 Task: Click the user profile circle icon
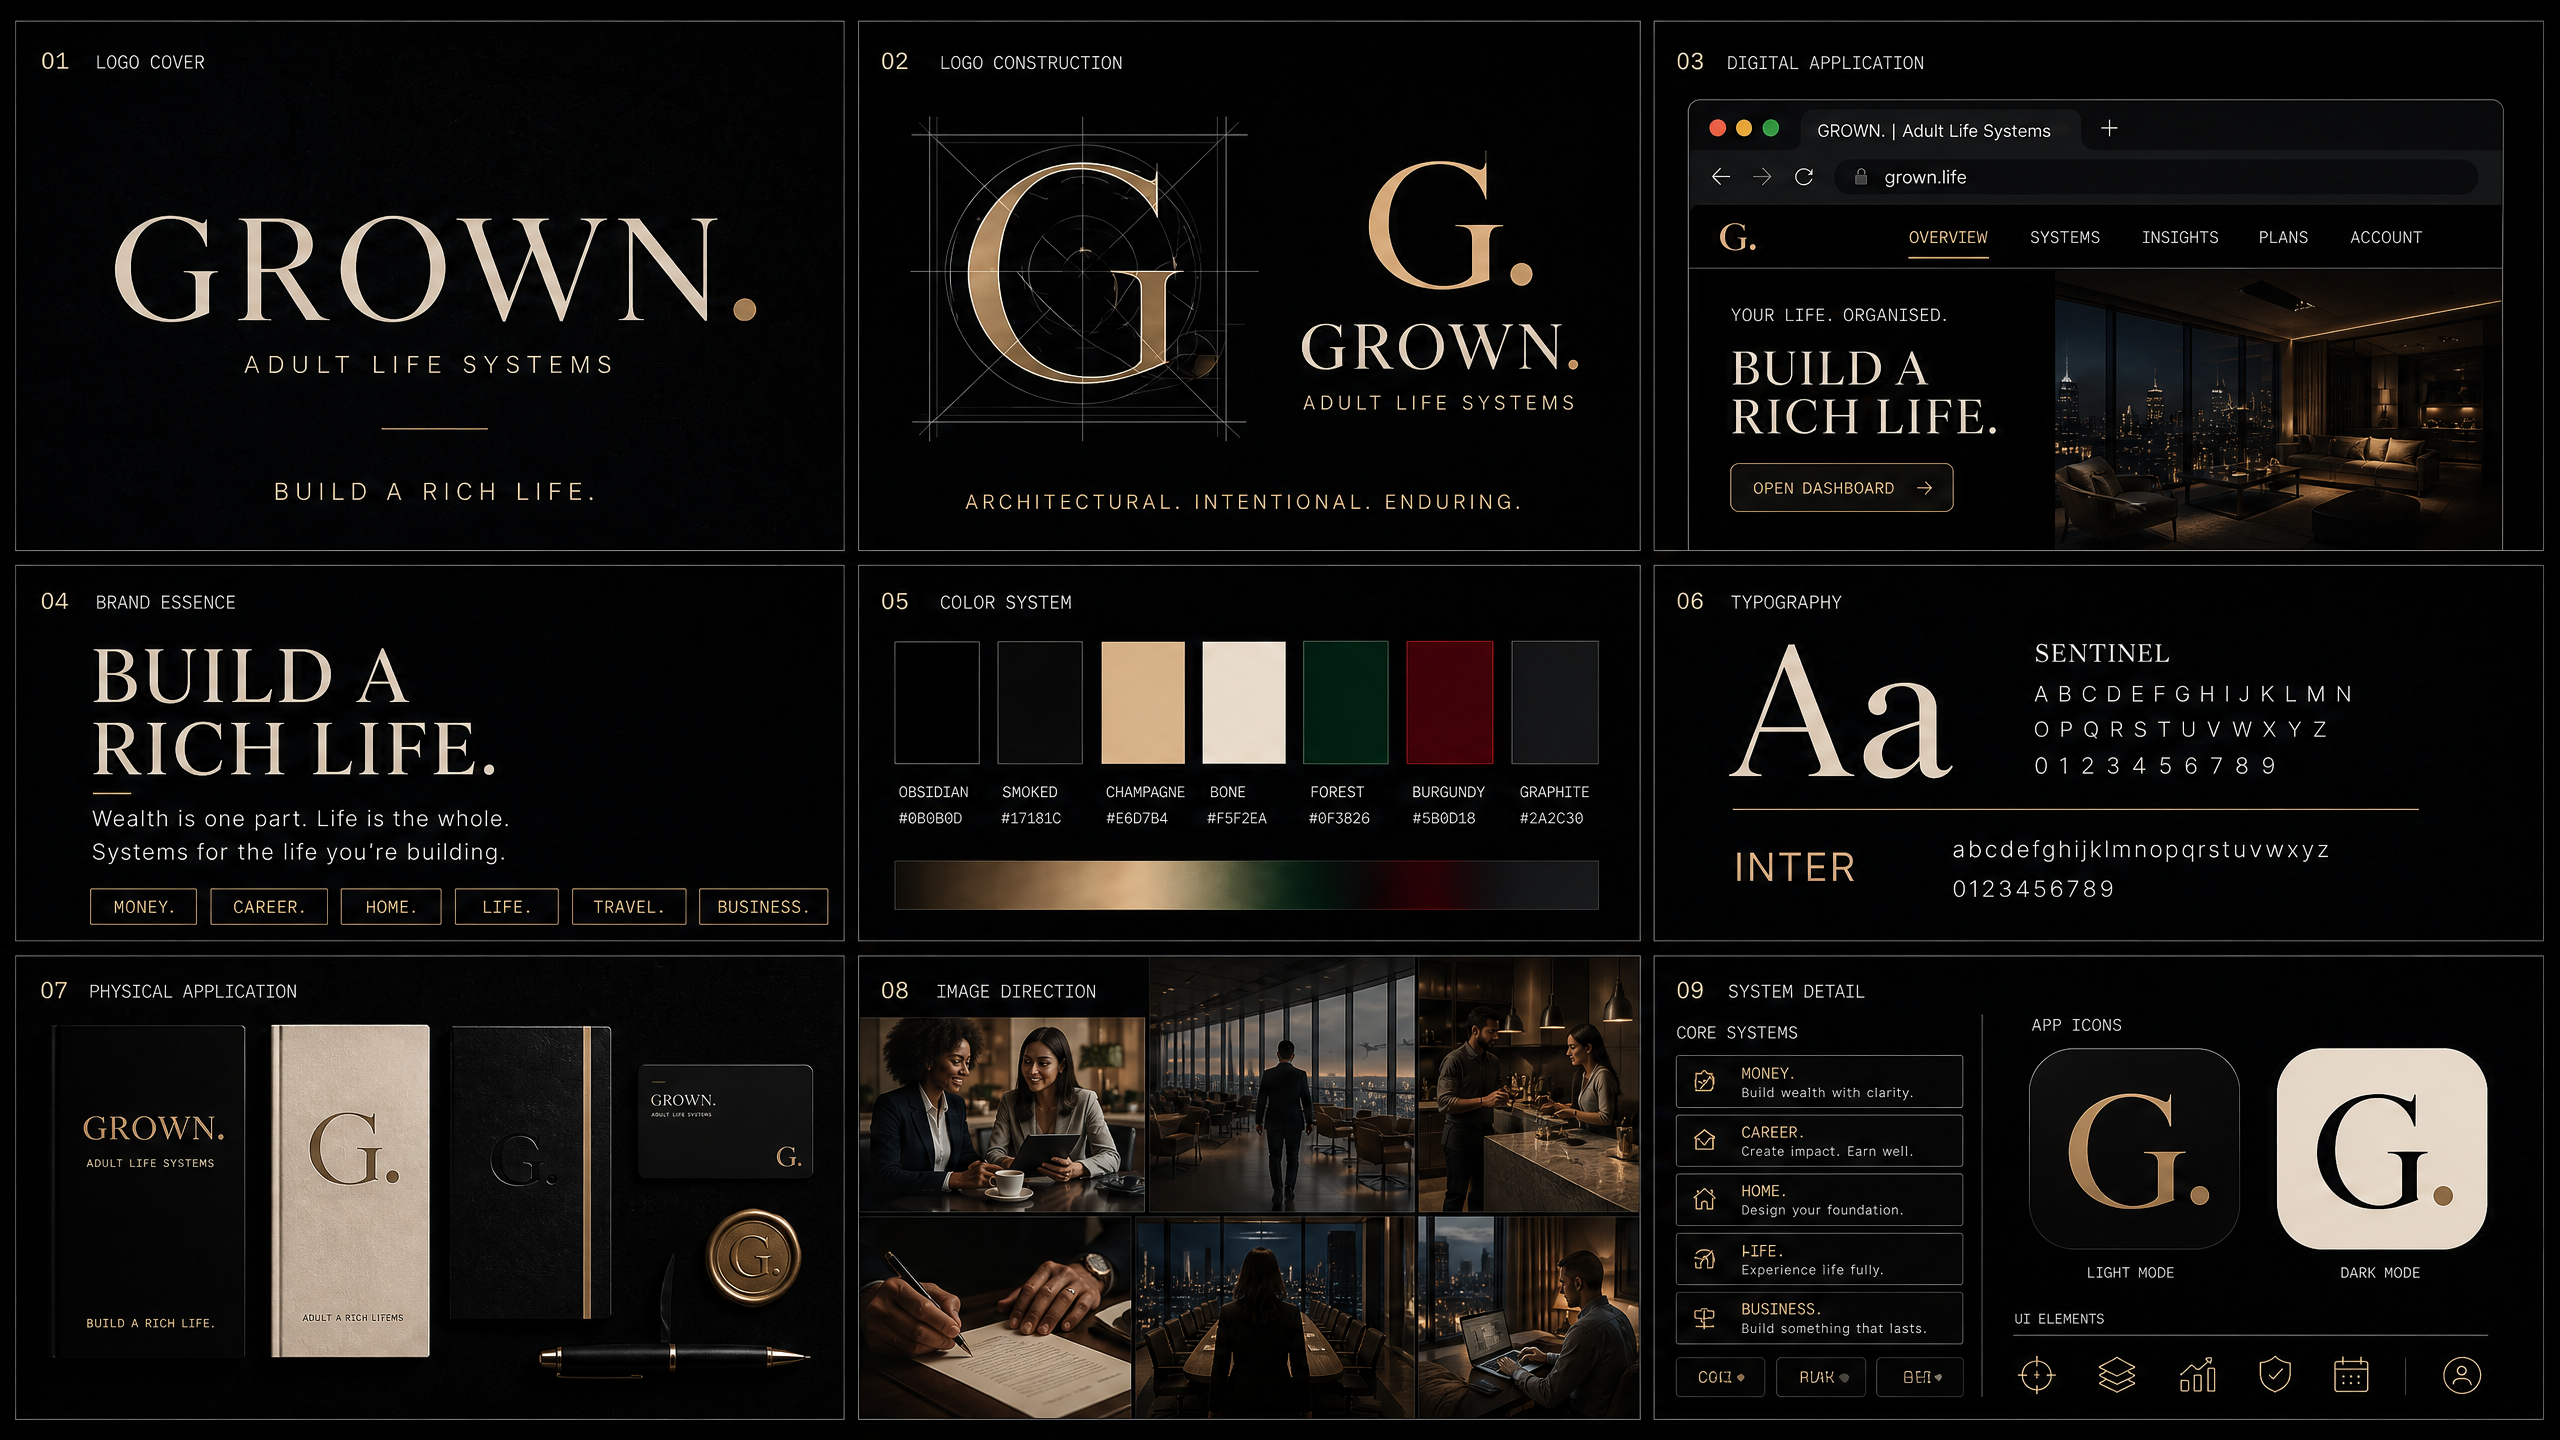pos(2462,1375)
